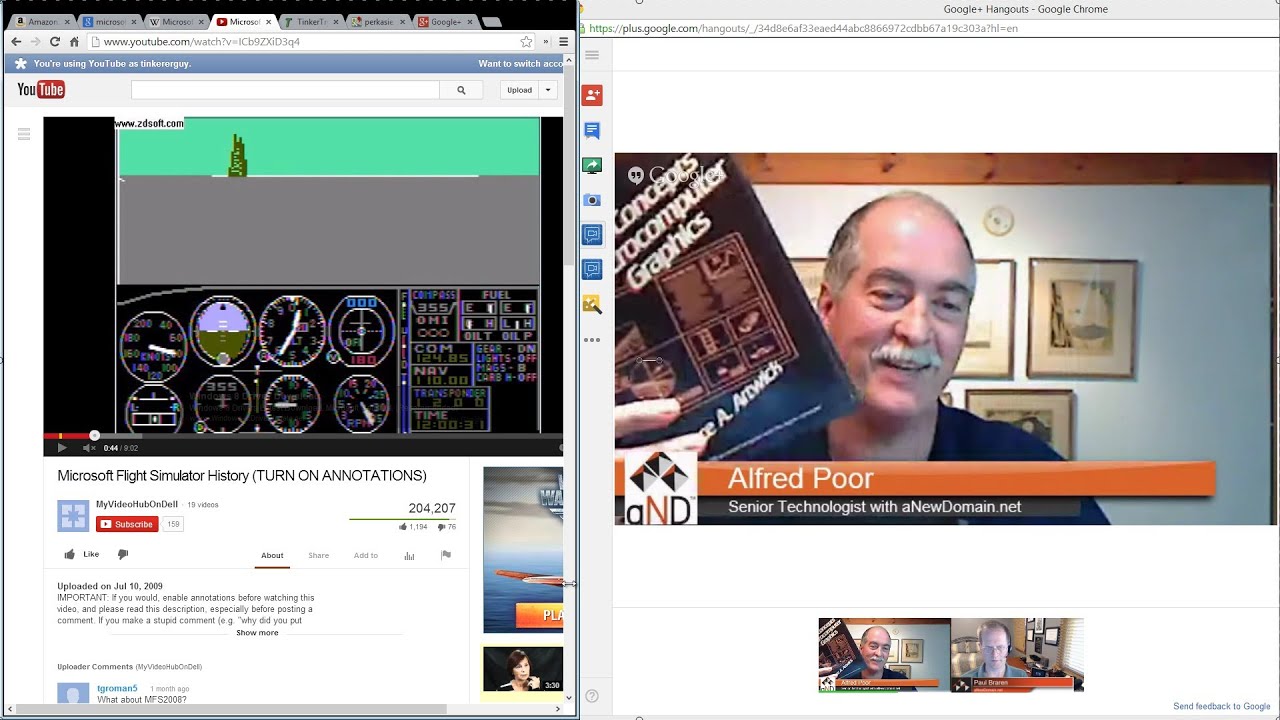Go to the home page icon in Chrome
This screenshot has width=1280, height=720.
74,42
